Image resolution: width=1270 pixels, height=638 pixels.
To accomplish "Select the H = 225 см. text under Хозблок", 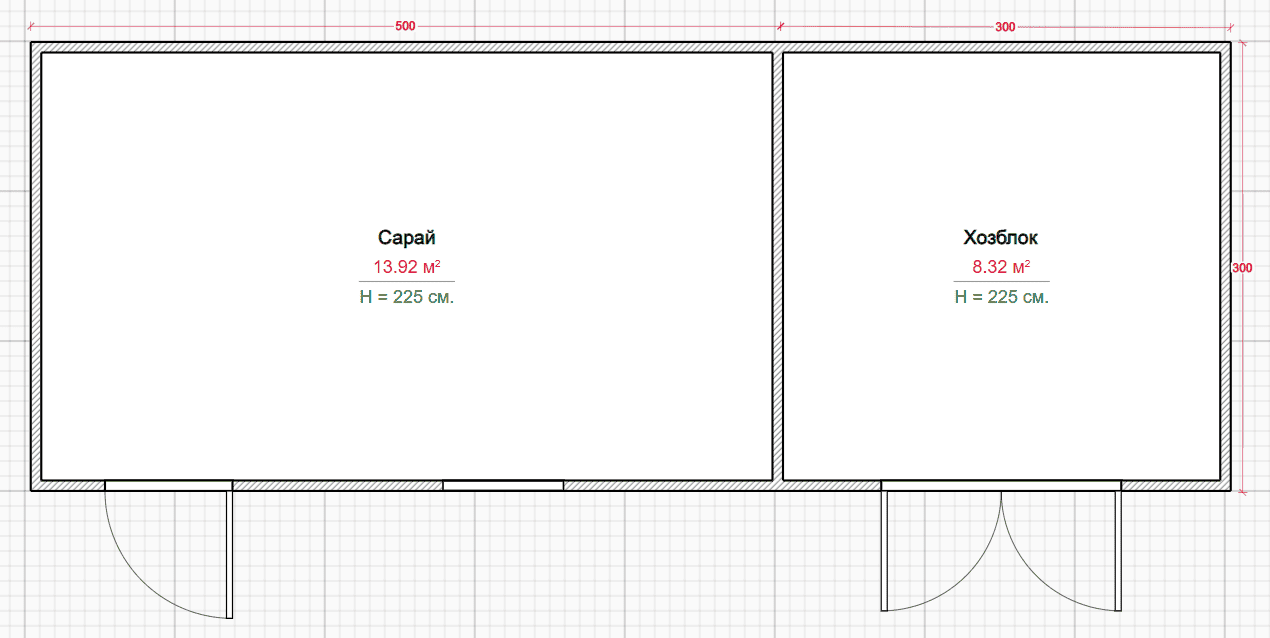I will point(1002,297).
